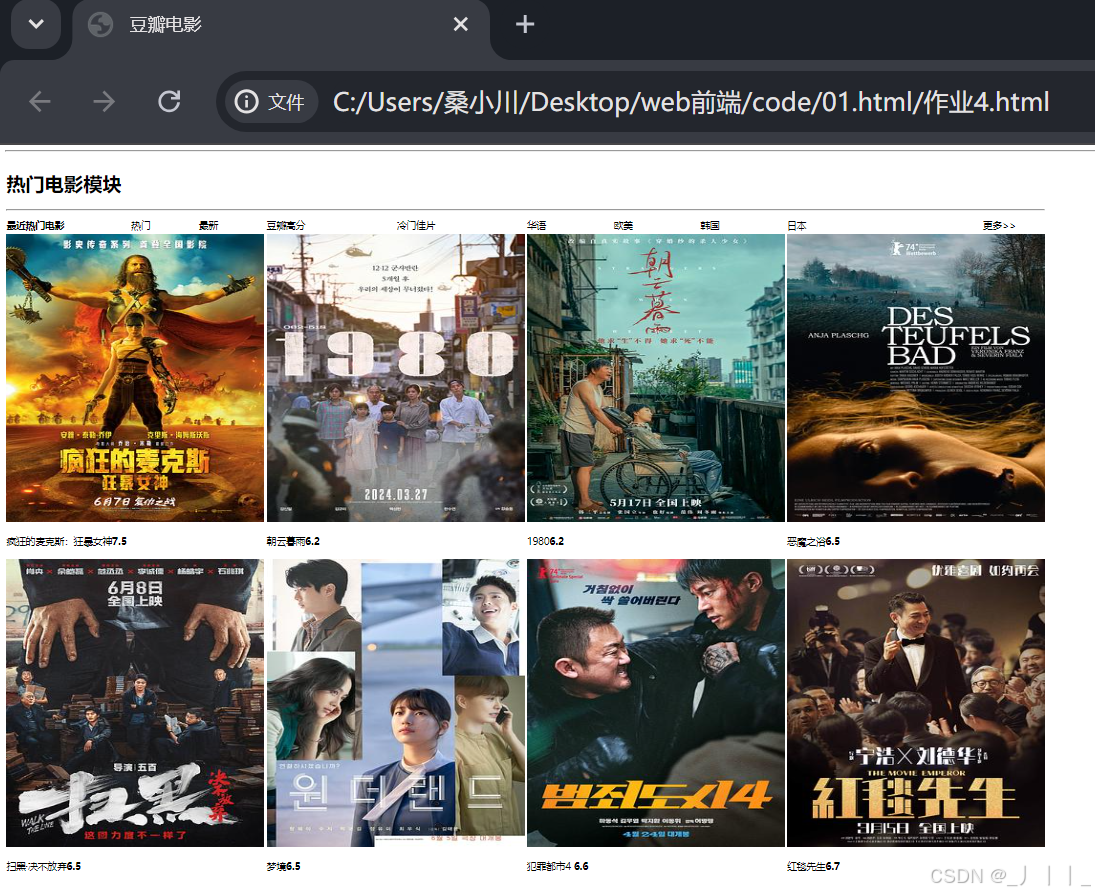This screenshot has height=893, width=1095.
Task: Click the caption 扫黑·决不放弃6.5
Action: (44, 866)
